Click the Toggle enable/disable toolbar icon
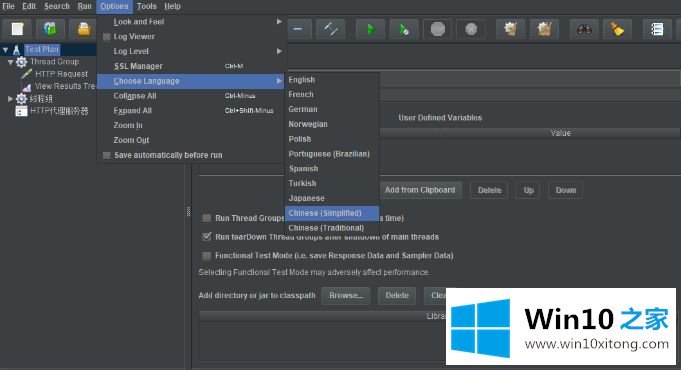681x370 pixels. click(x=331, y=29)
